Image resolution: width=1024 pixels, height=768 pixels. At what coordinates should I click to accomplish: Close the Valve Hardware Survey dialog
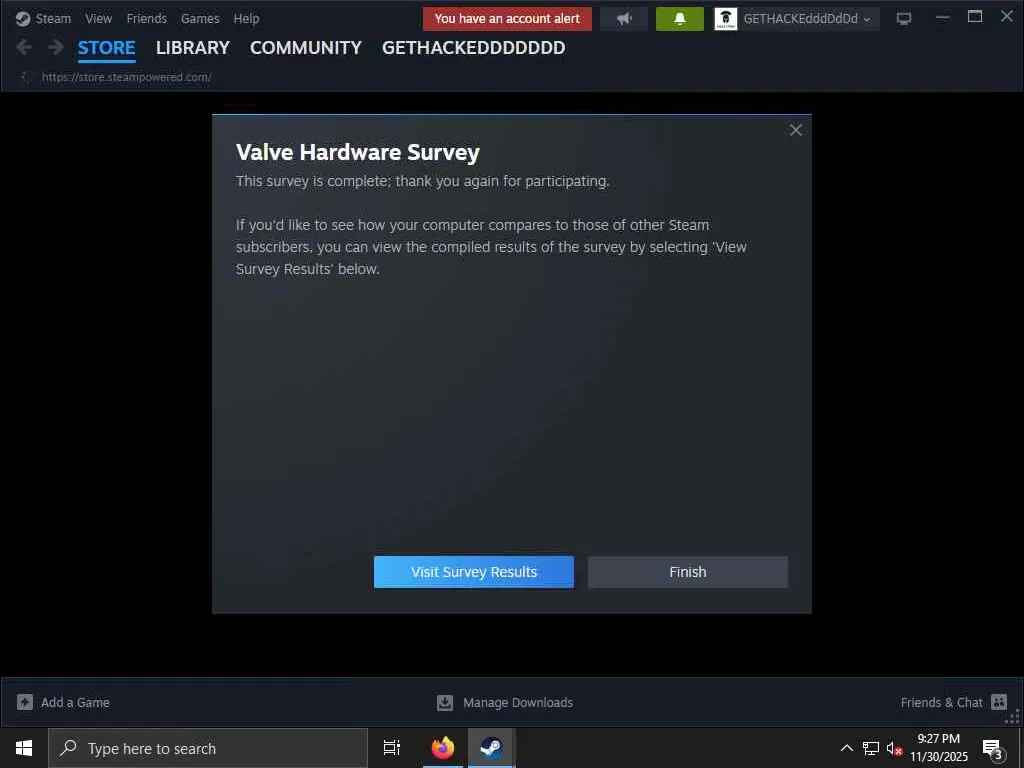795,130
